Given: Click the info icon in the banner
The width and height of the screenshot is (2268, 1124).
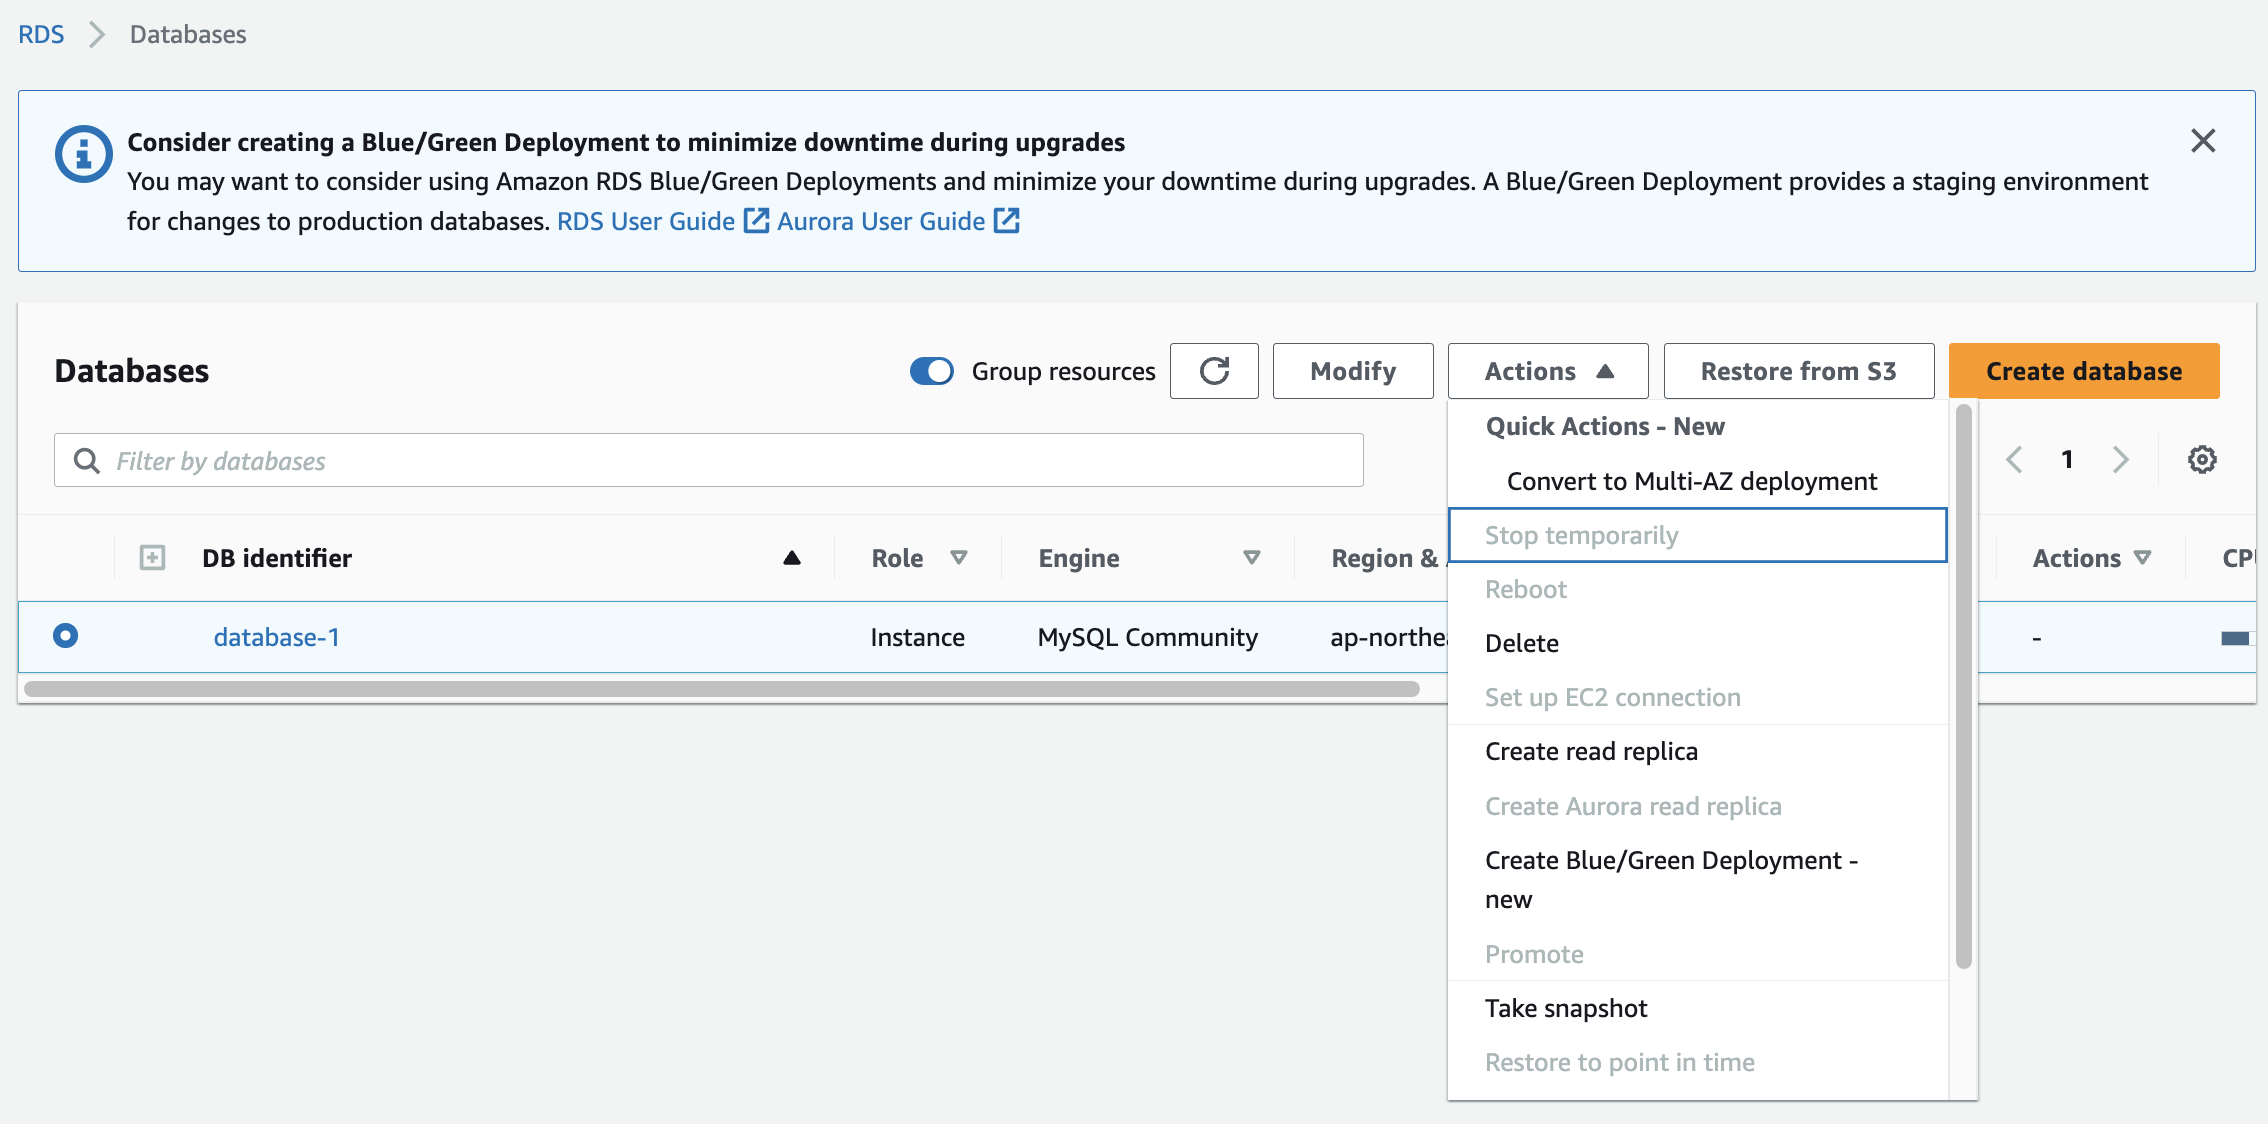Looking at the screenshot, I should tap(83, 154).
